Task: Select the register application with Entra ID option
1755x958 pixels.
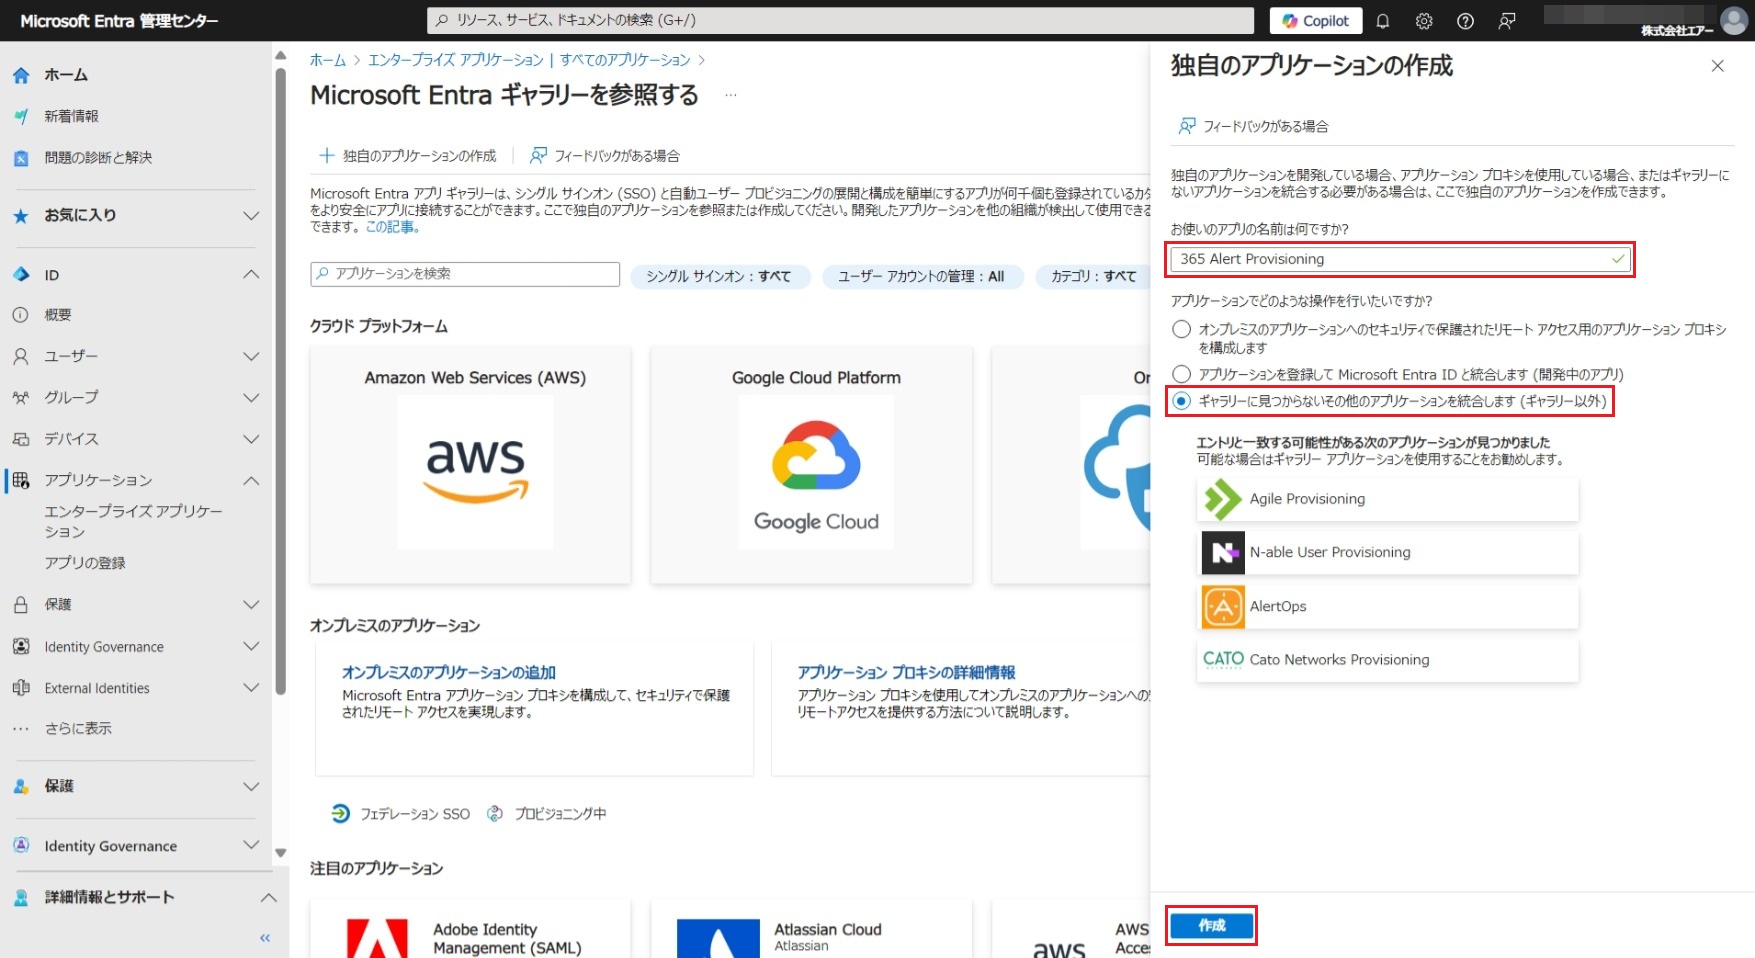Action: (1182, 374)
